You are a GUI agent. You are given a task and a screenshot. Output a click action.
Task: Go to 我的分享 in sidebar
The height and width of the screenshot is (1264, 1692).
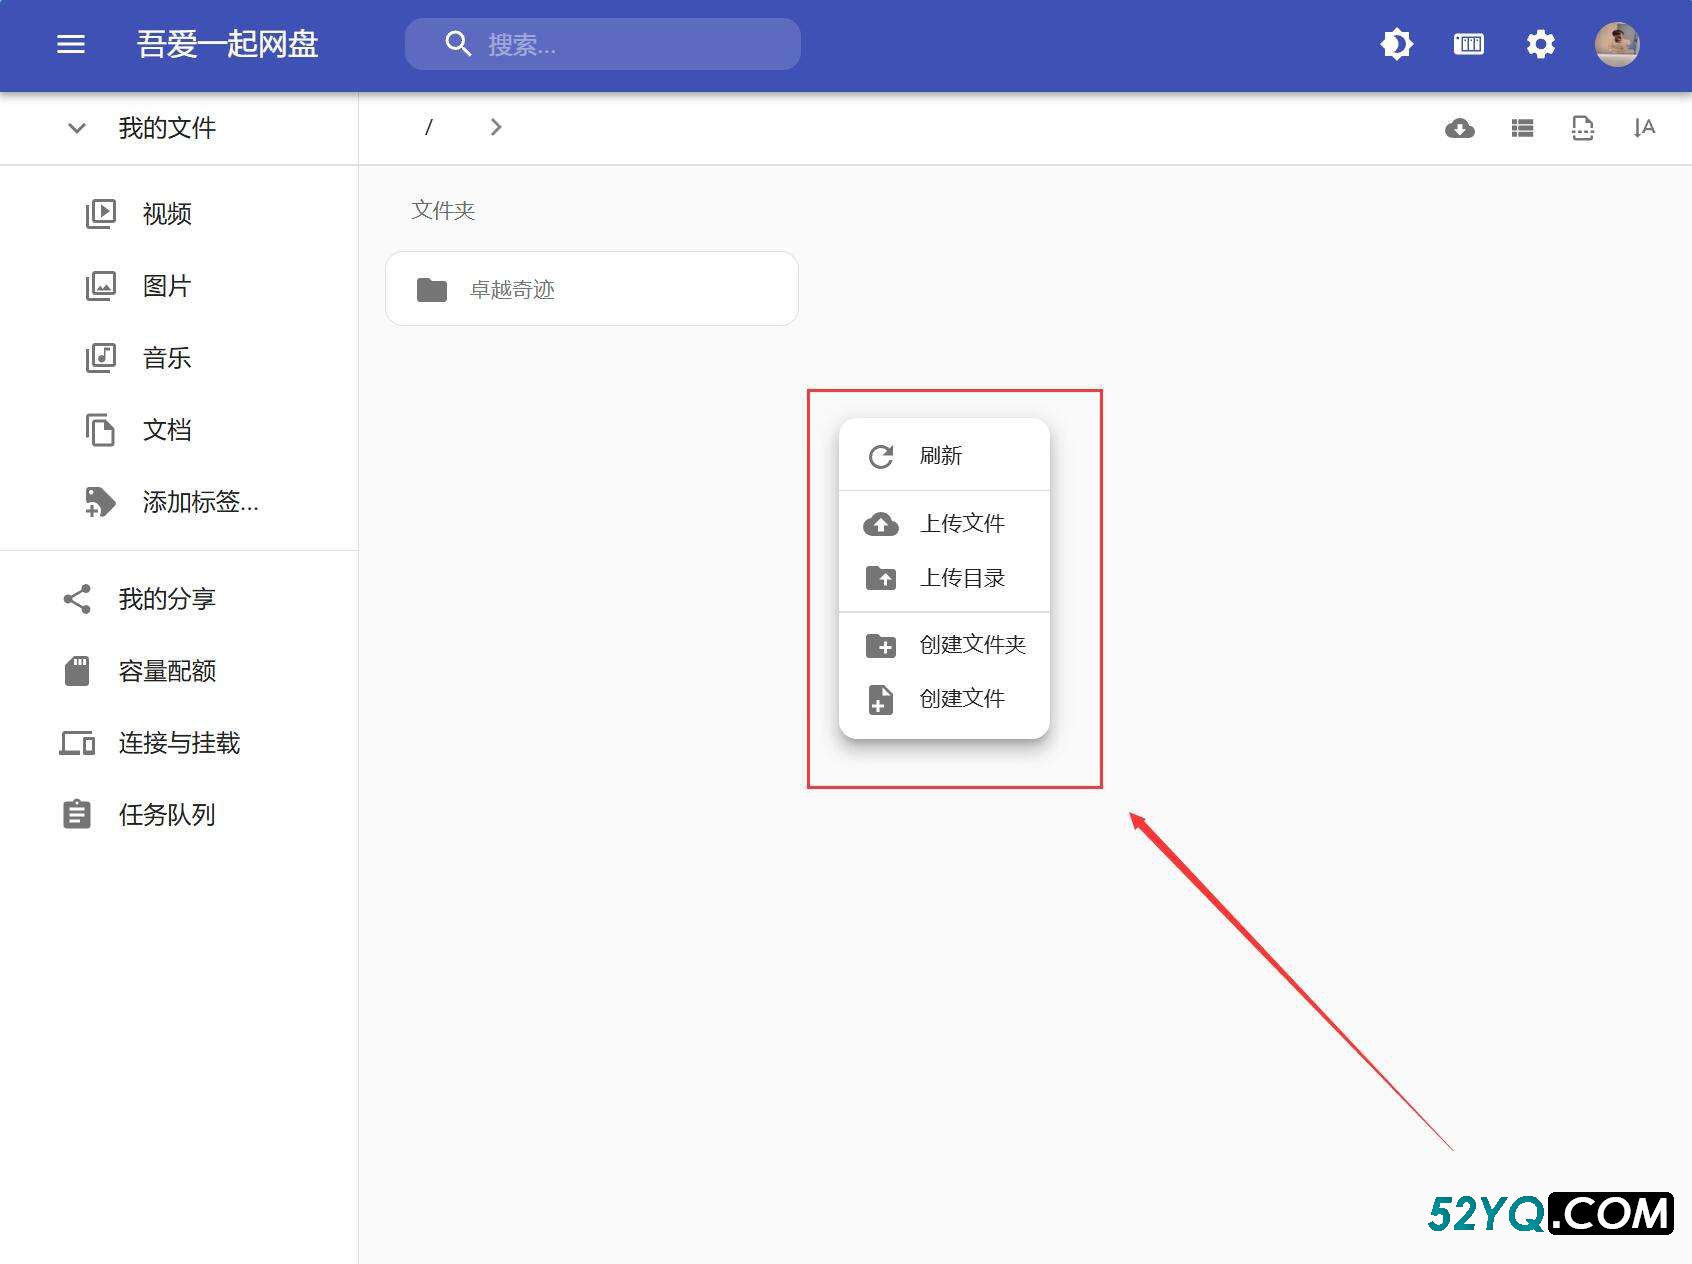(x=166, y=599)
